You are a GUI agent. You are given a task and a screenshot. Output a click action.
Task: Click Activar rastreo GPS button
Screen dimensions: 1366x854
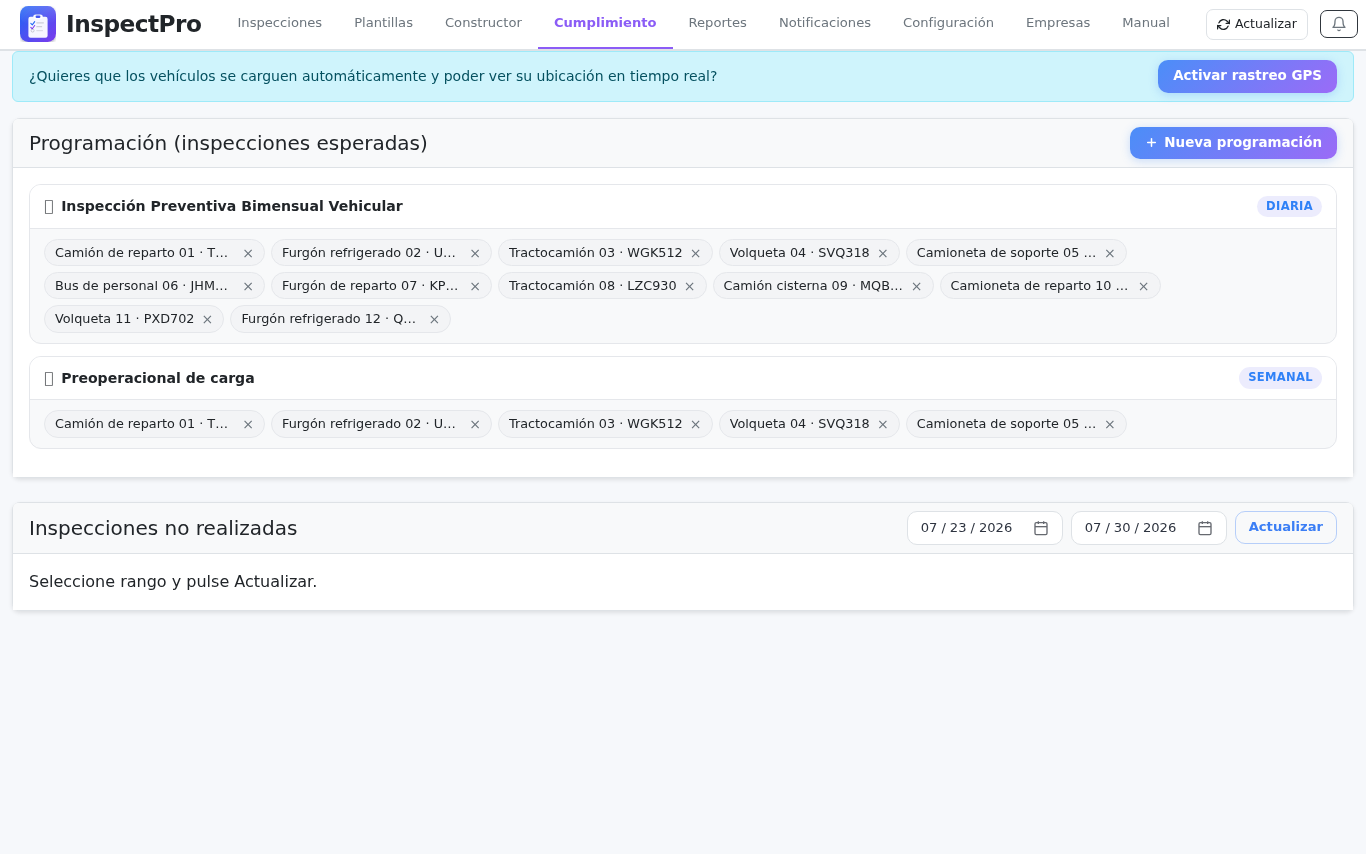1247,76
